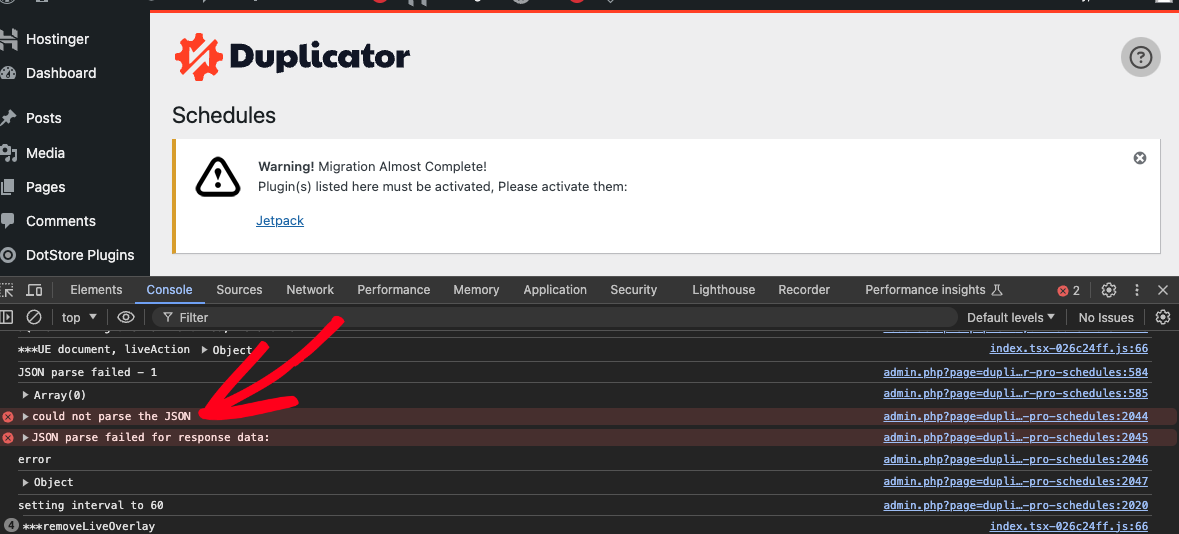Click the DotStore Plugins circle icon

[x=8, y=255]
